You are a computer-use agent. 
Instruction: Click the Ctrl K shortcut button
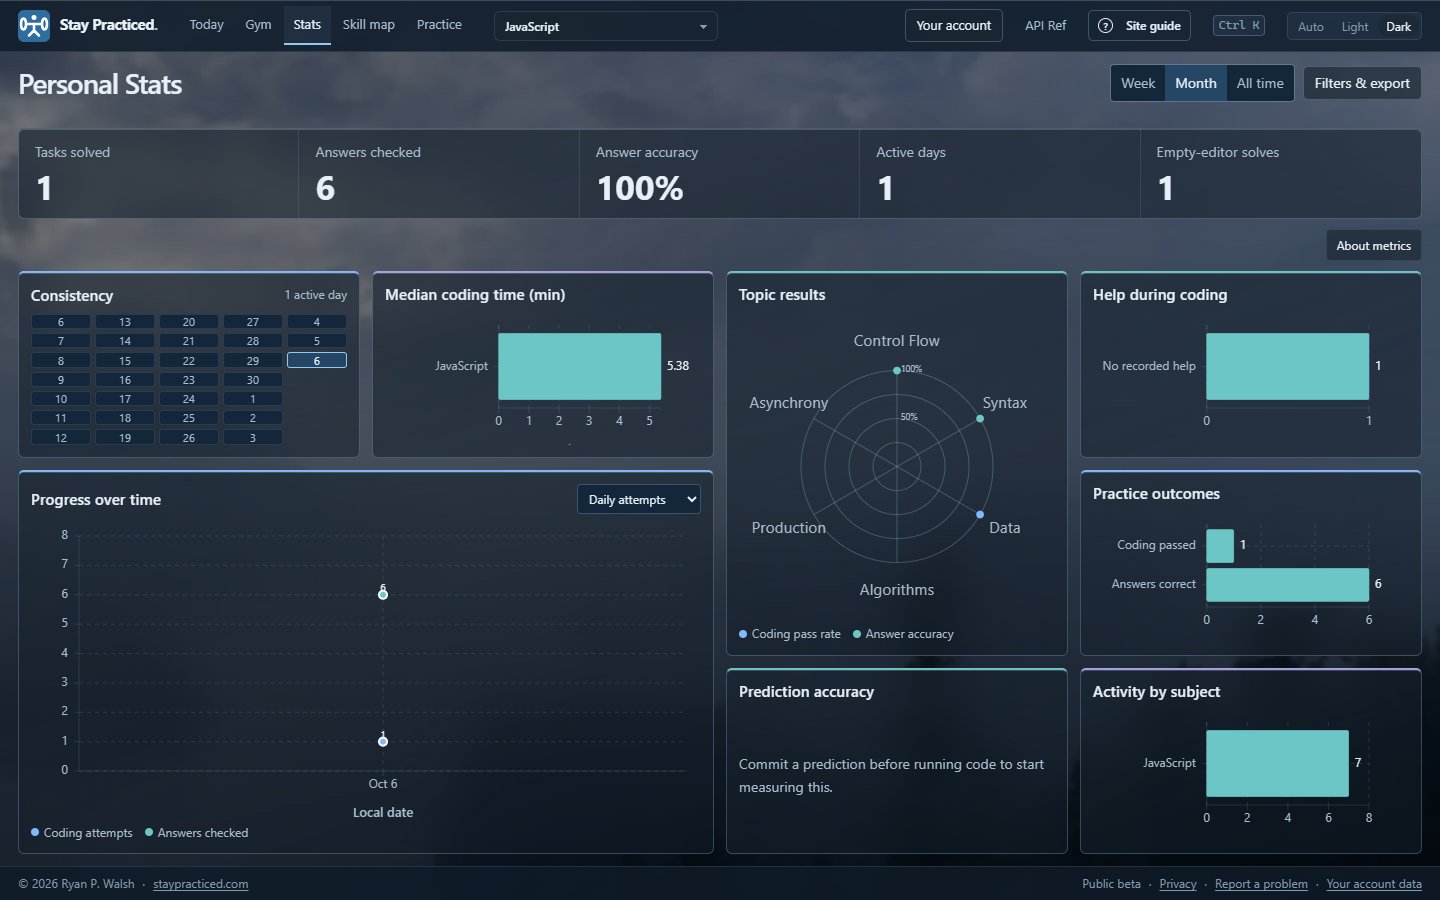pyautogui.click(x=1239, y=26)
